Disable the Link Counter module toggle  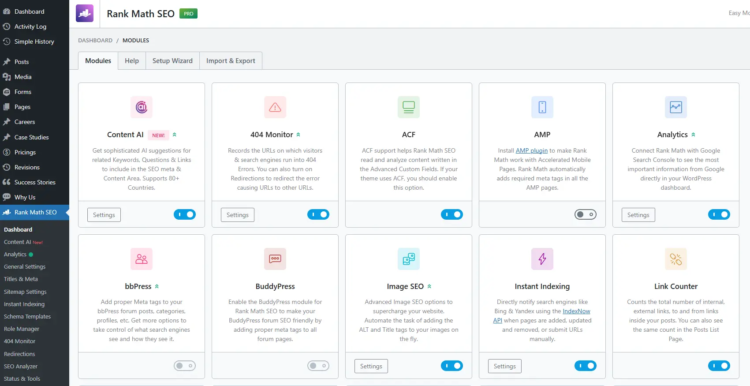719,366
